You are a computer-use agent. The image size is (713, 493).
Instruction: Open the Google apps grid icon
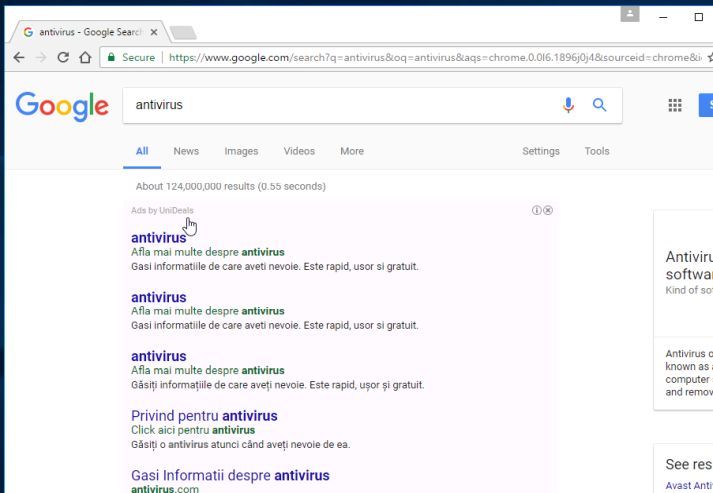tap(675, 105)
